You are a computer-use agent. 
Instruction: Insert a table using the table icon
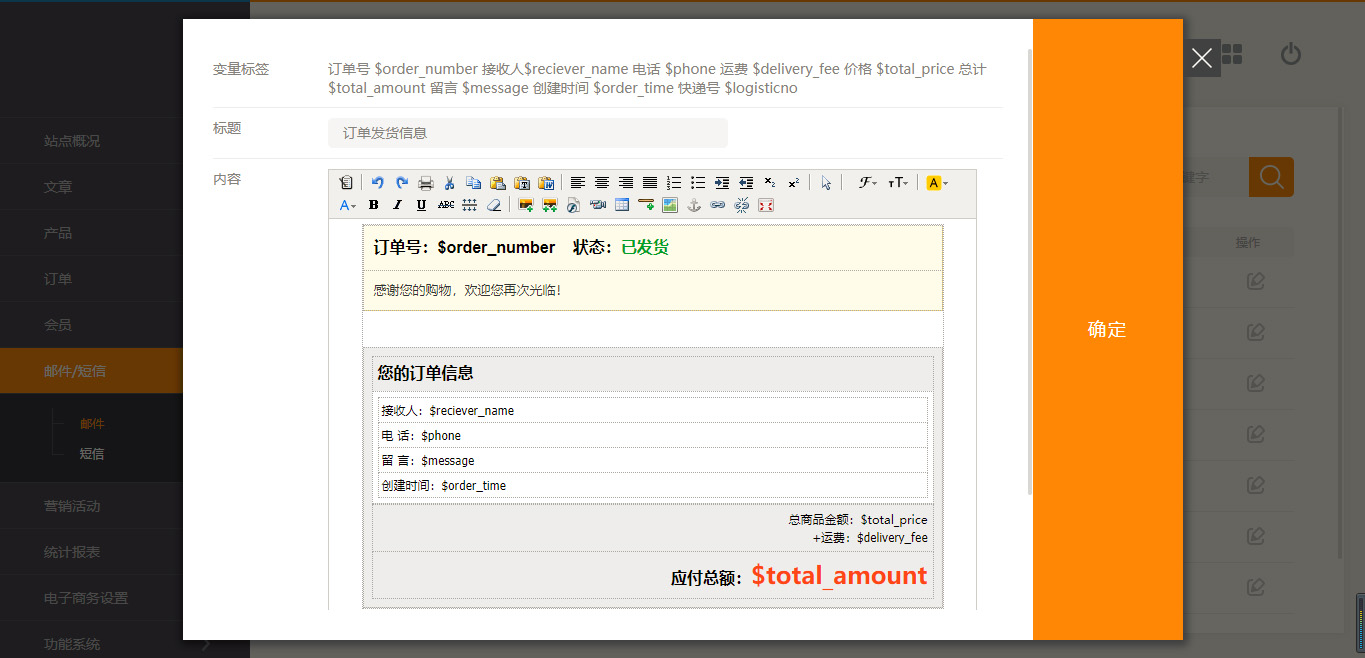[x=622, y=205]
